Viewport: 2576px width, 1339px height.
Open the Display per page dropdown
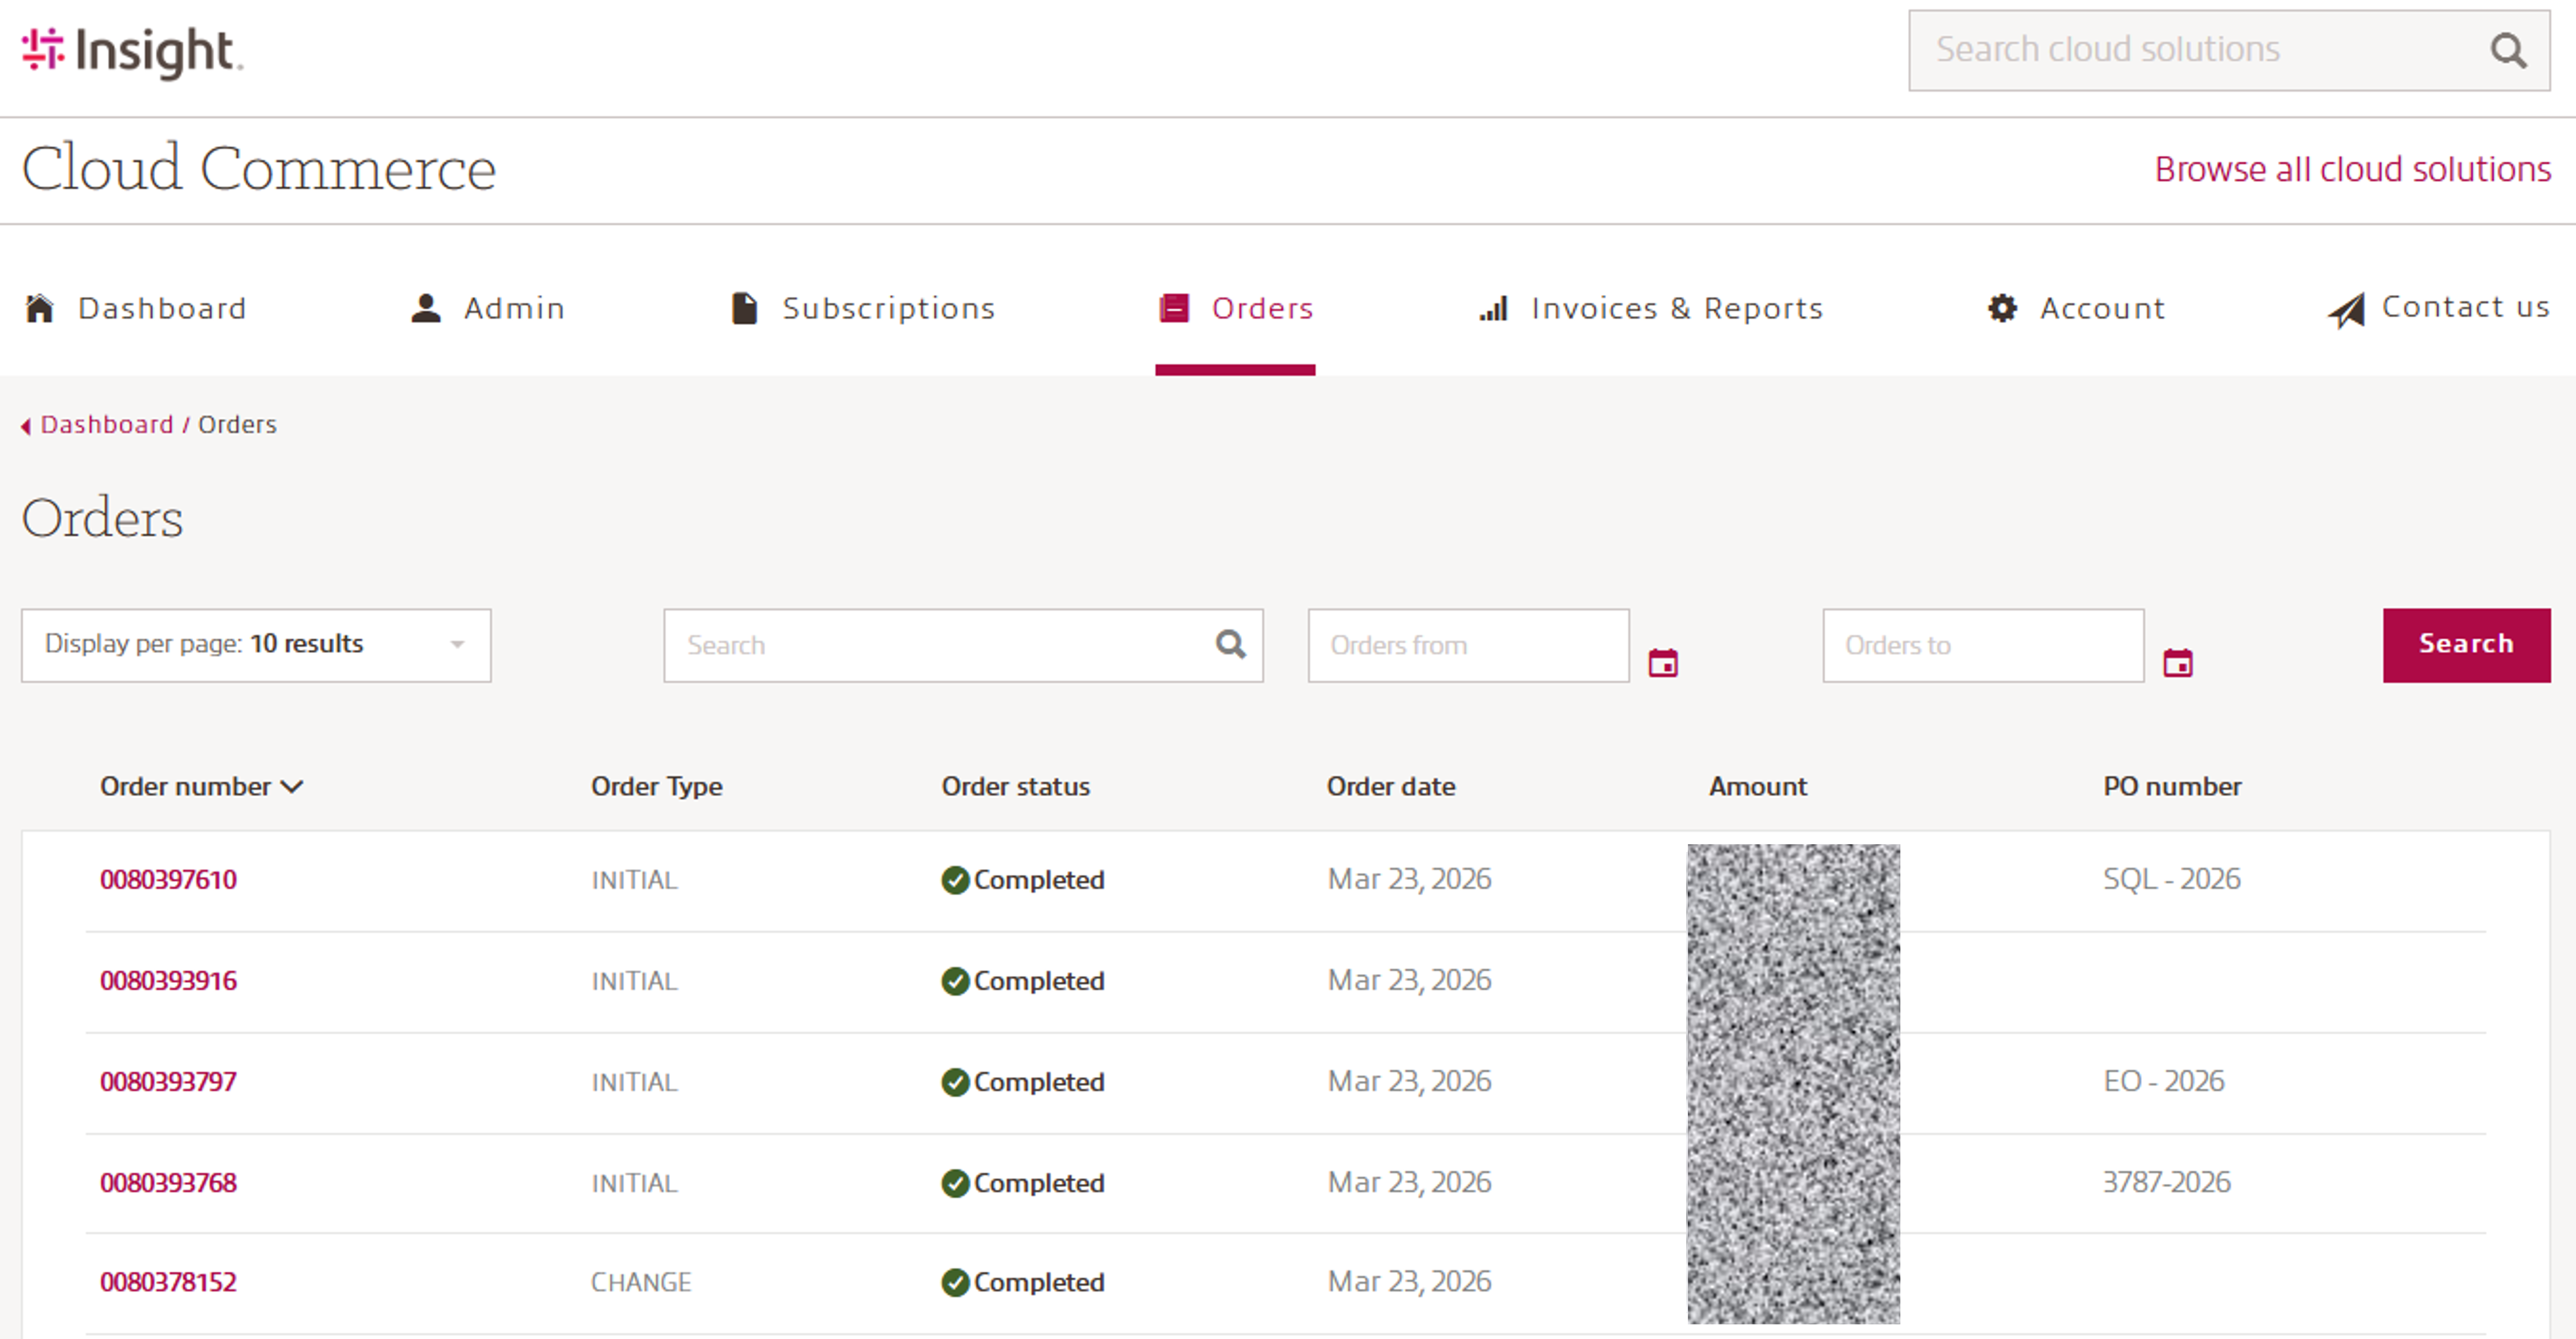click(256, 645)
